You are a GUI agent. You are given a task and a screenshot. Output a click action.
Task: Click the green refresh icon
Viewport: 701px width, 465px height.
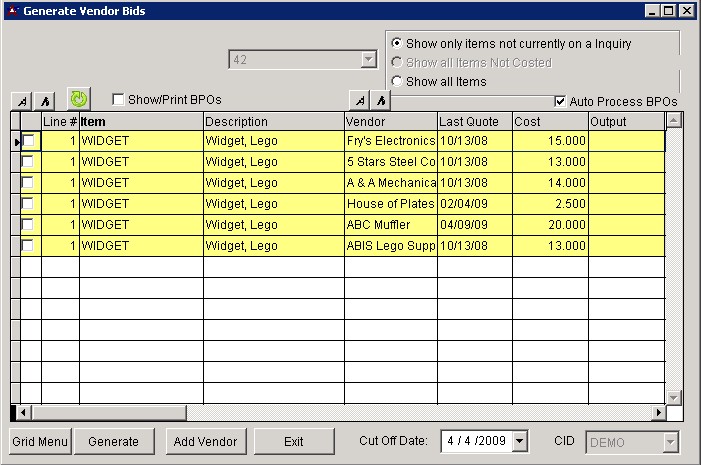78,99
